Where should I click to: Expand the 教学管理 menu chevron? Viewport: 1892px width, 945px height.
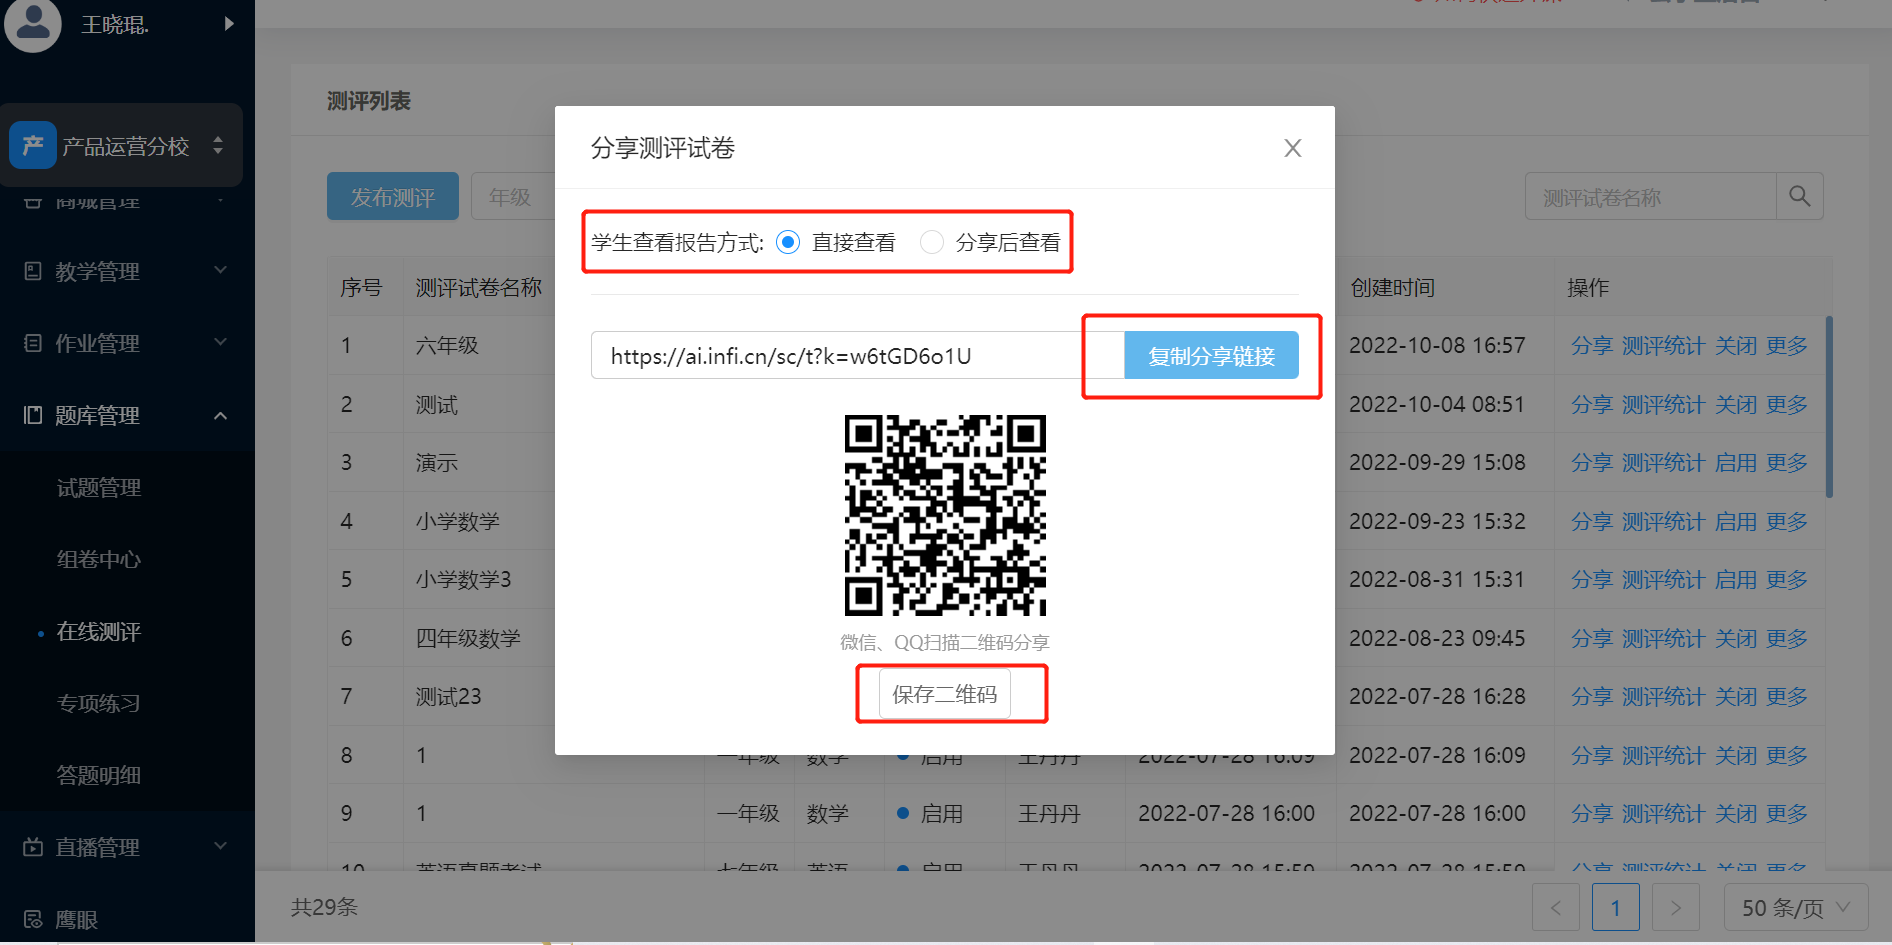[221, 270]
